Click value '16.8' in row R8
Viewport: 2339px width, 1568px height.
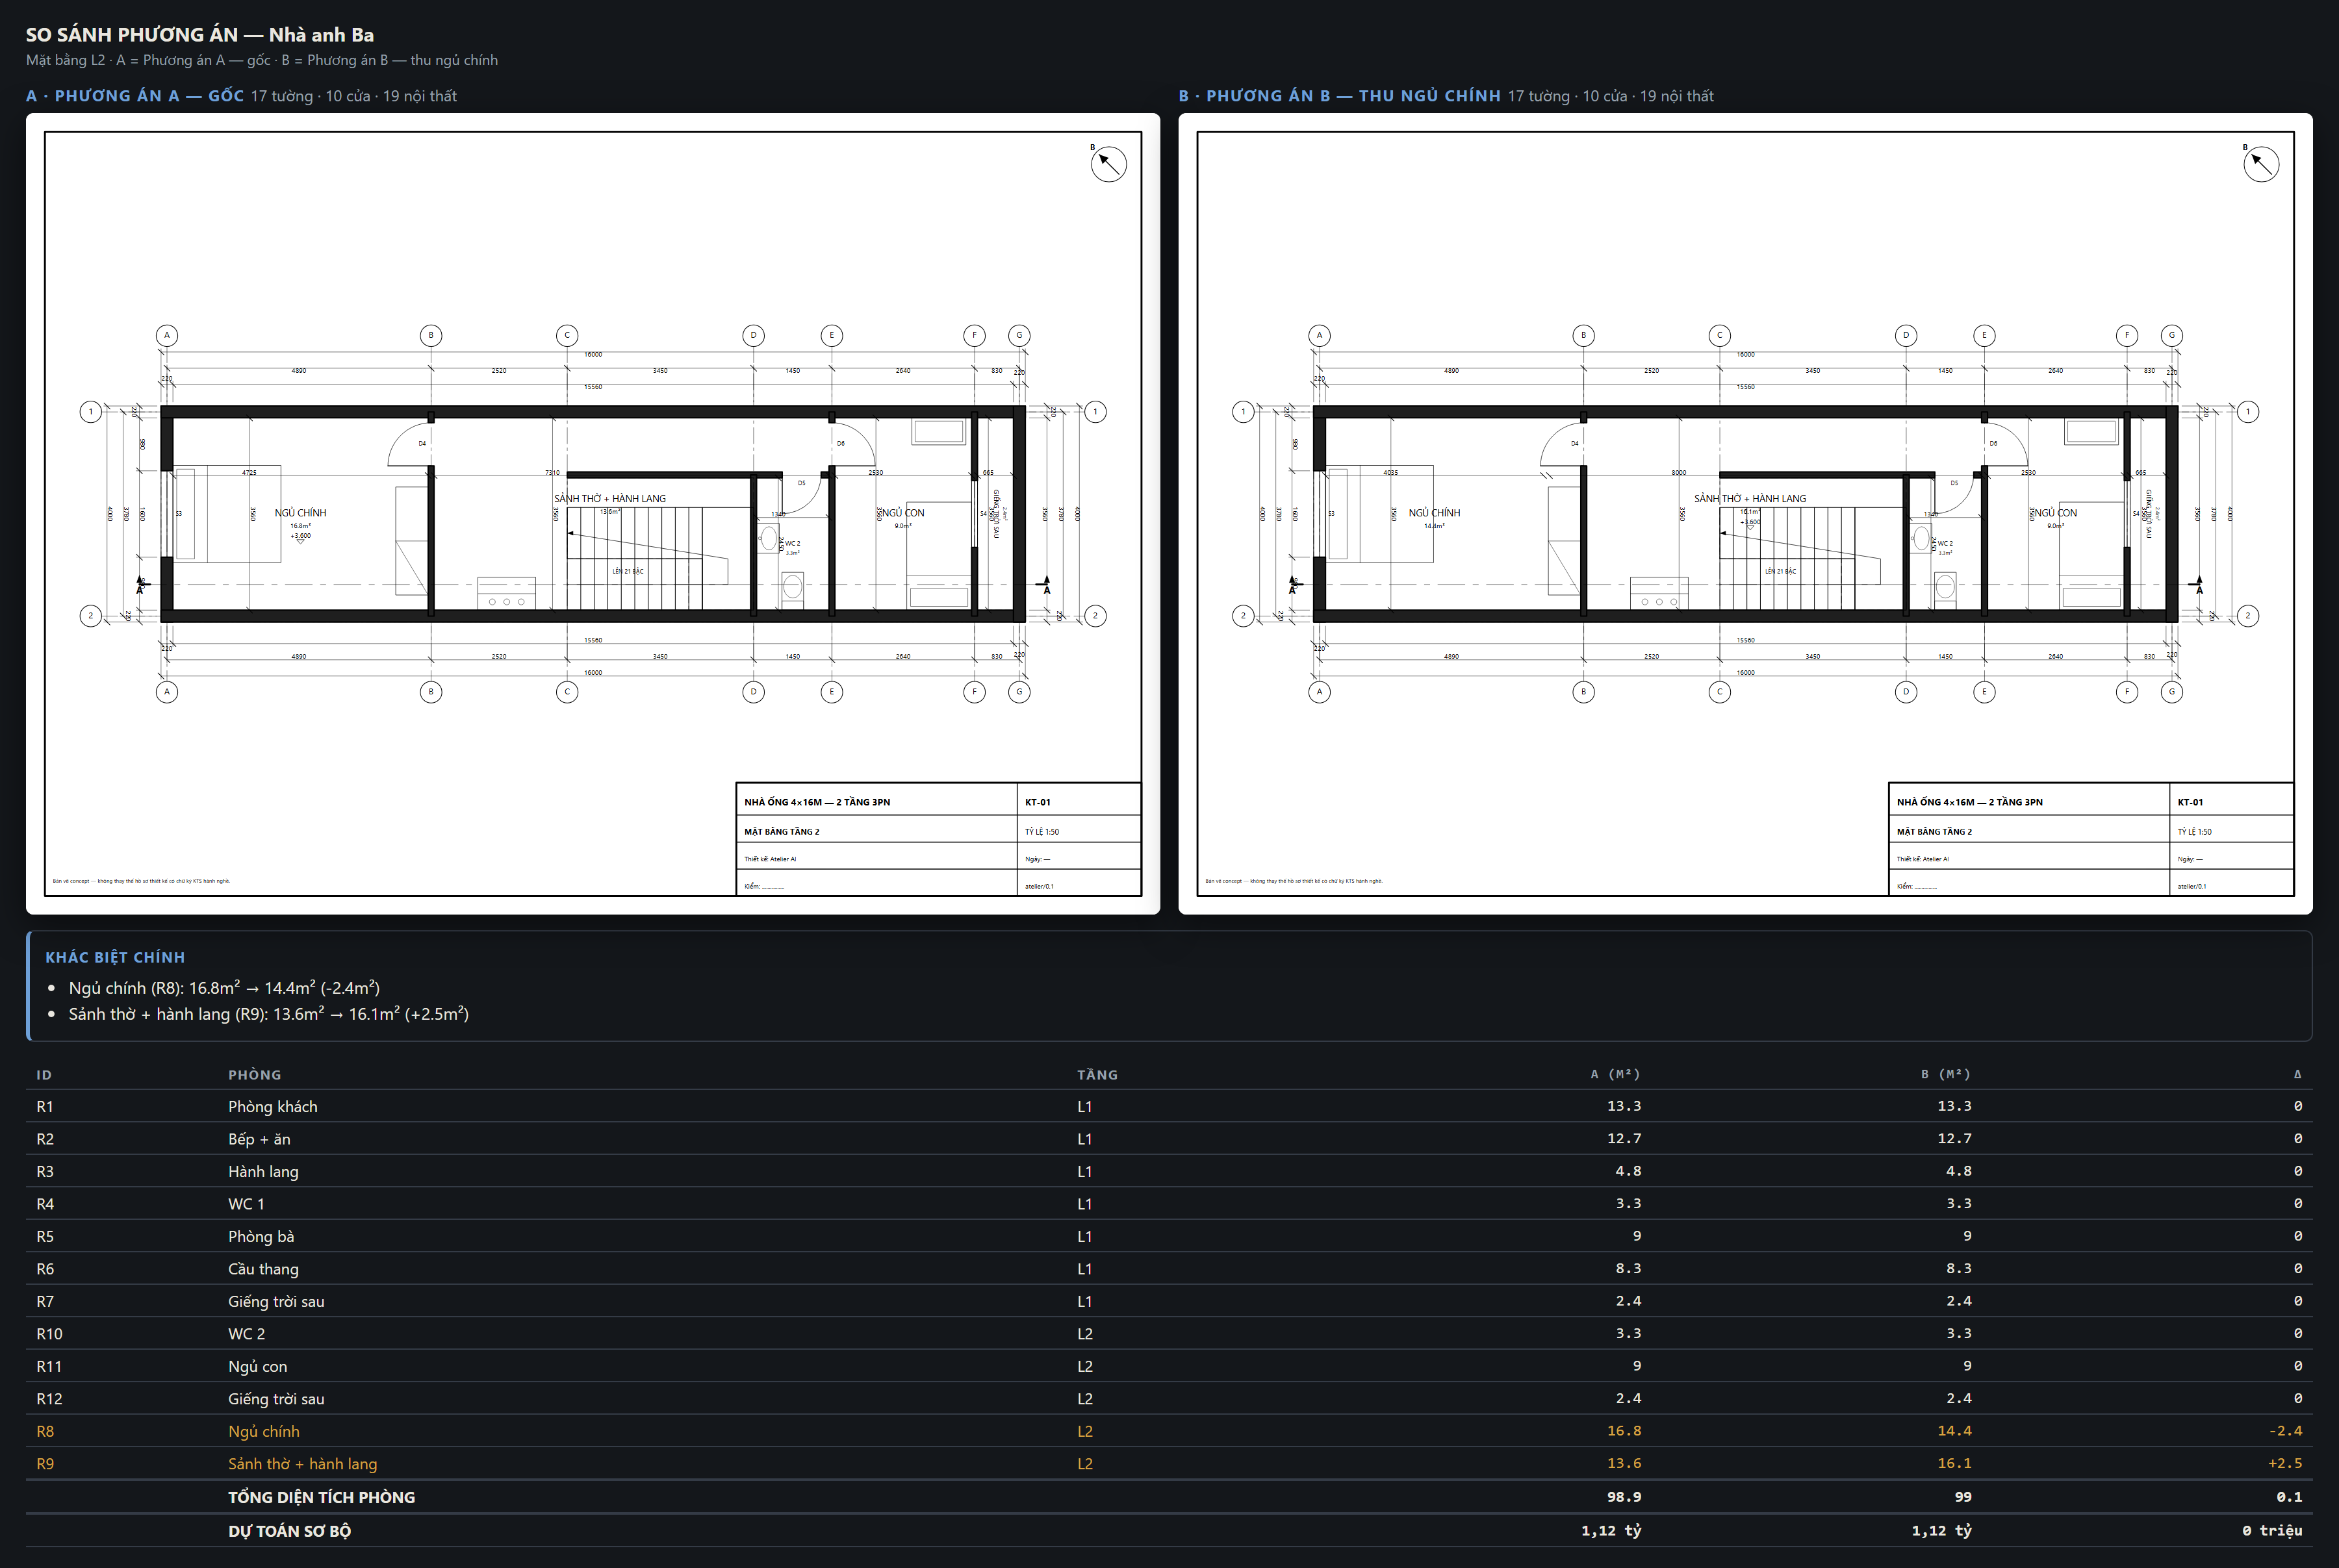(x=1624, y=1431)
